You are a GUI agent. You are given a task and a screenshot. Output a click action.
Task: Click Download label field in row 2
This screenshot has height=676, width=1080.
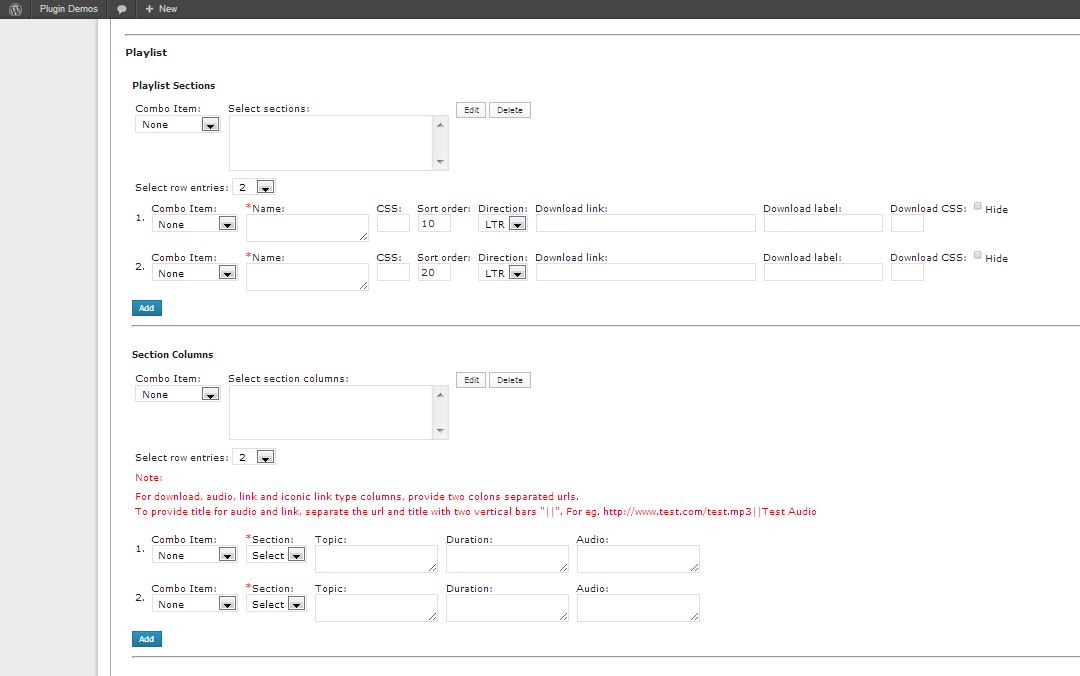pos(823,272)
